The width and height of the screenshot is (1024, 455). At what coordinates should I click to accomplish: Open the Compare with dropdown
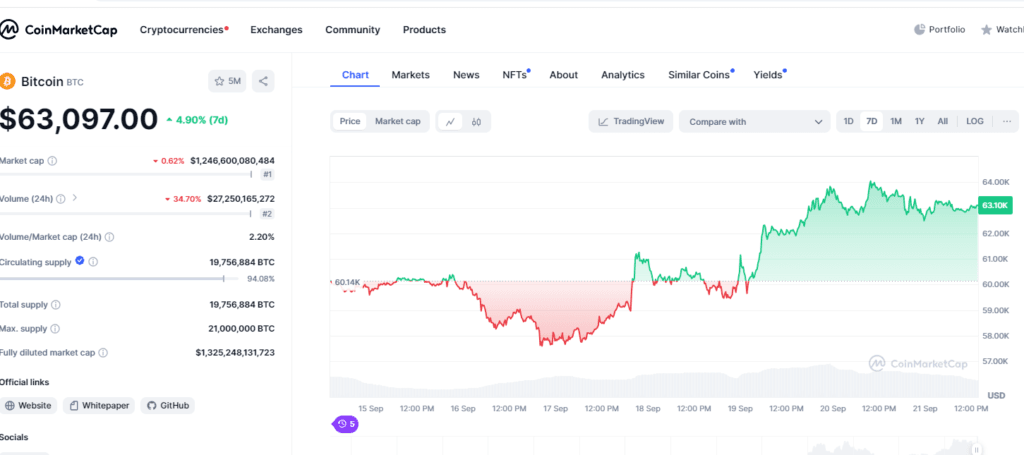[754, 121]
